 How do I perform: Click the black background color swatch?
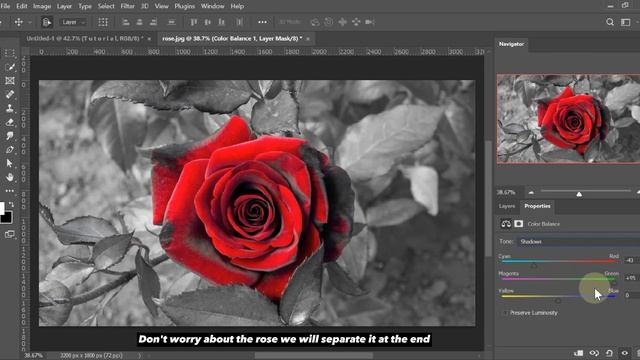tap(7, 217)
